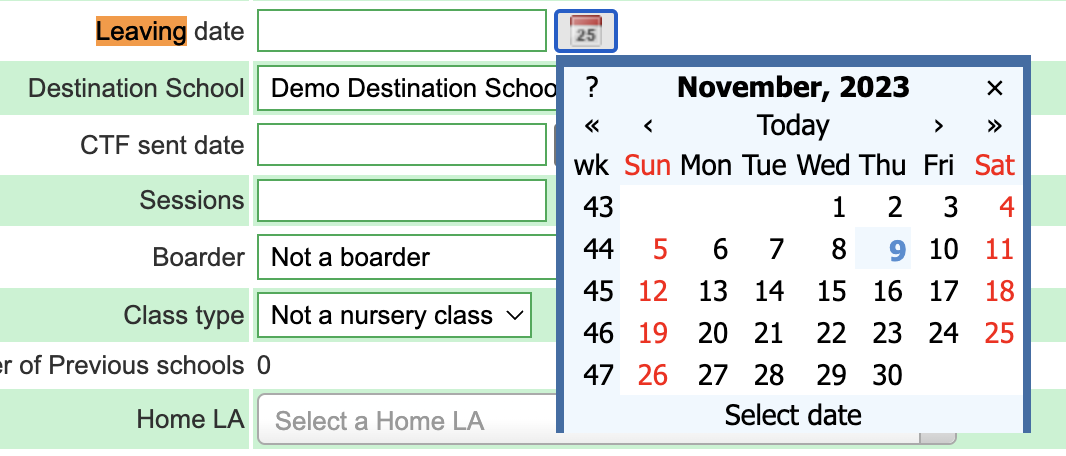
Task: Select November 9 in the calendar
Action: (883, 249)
